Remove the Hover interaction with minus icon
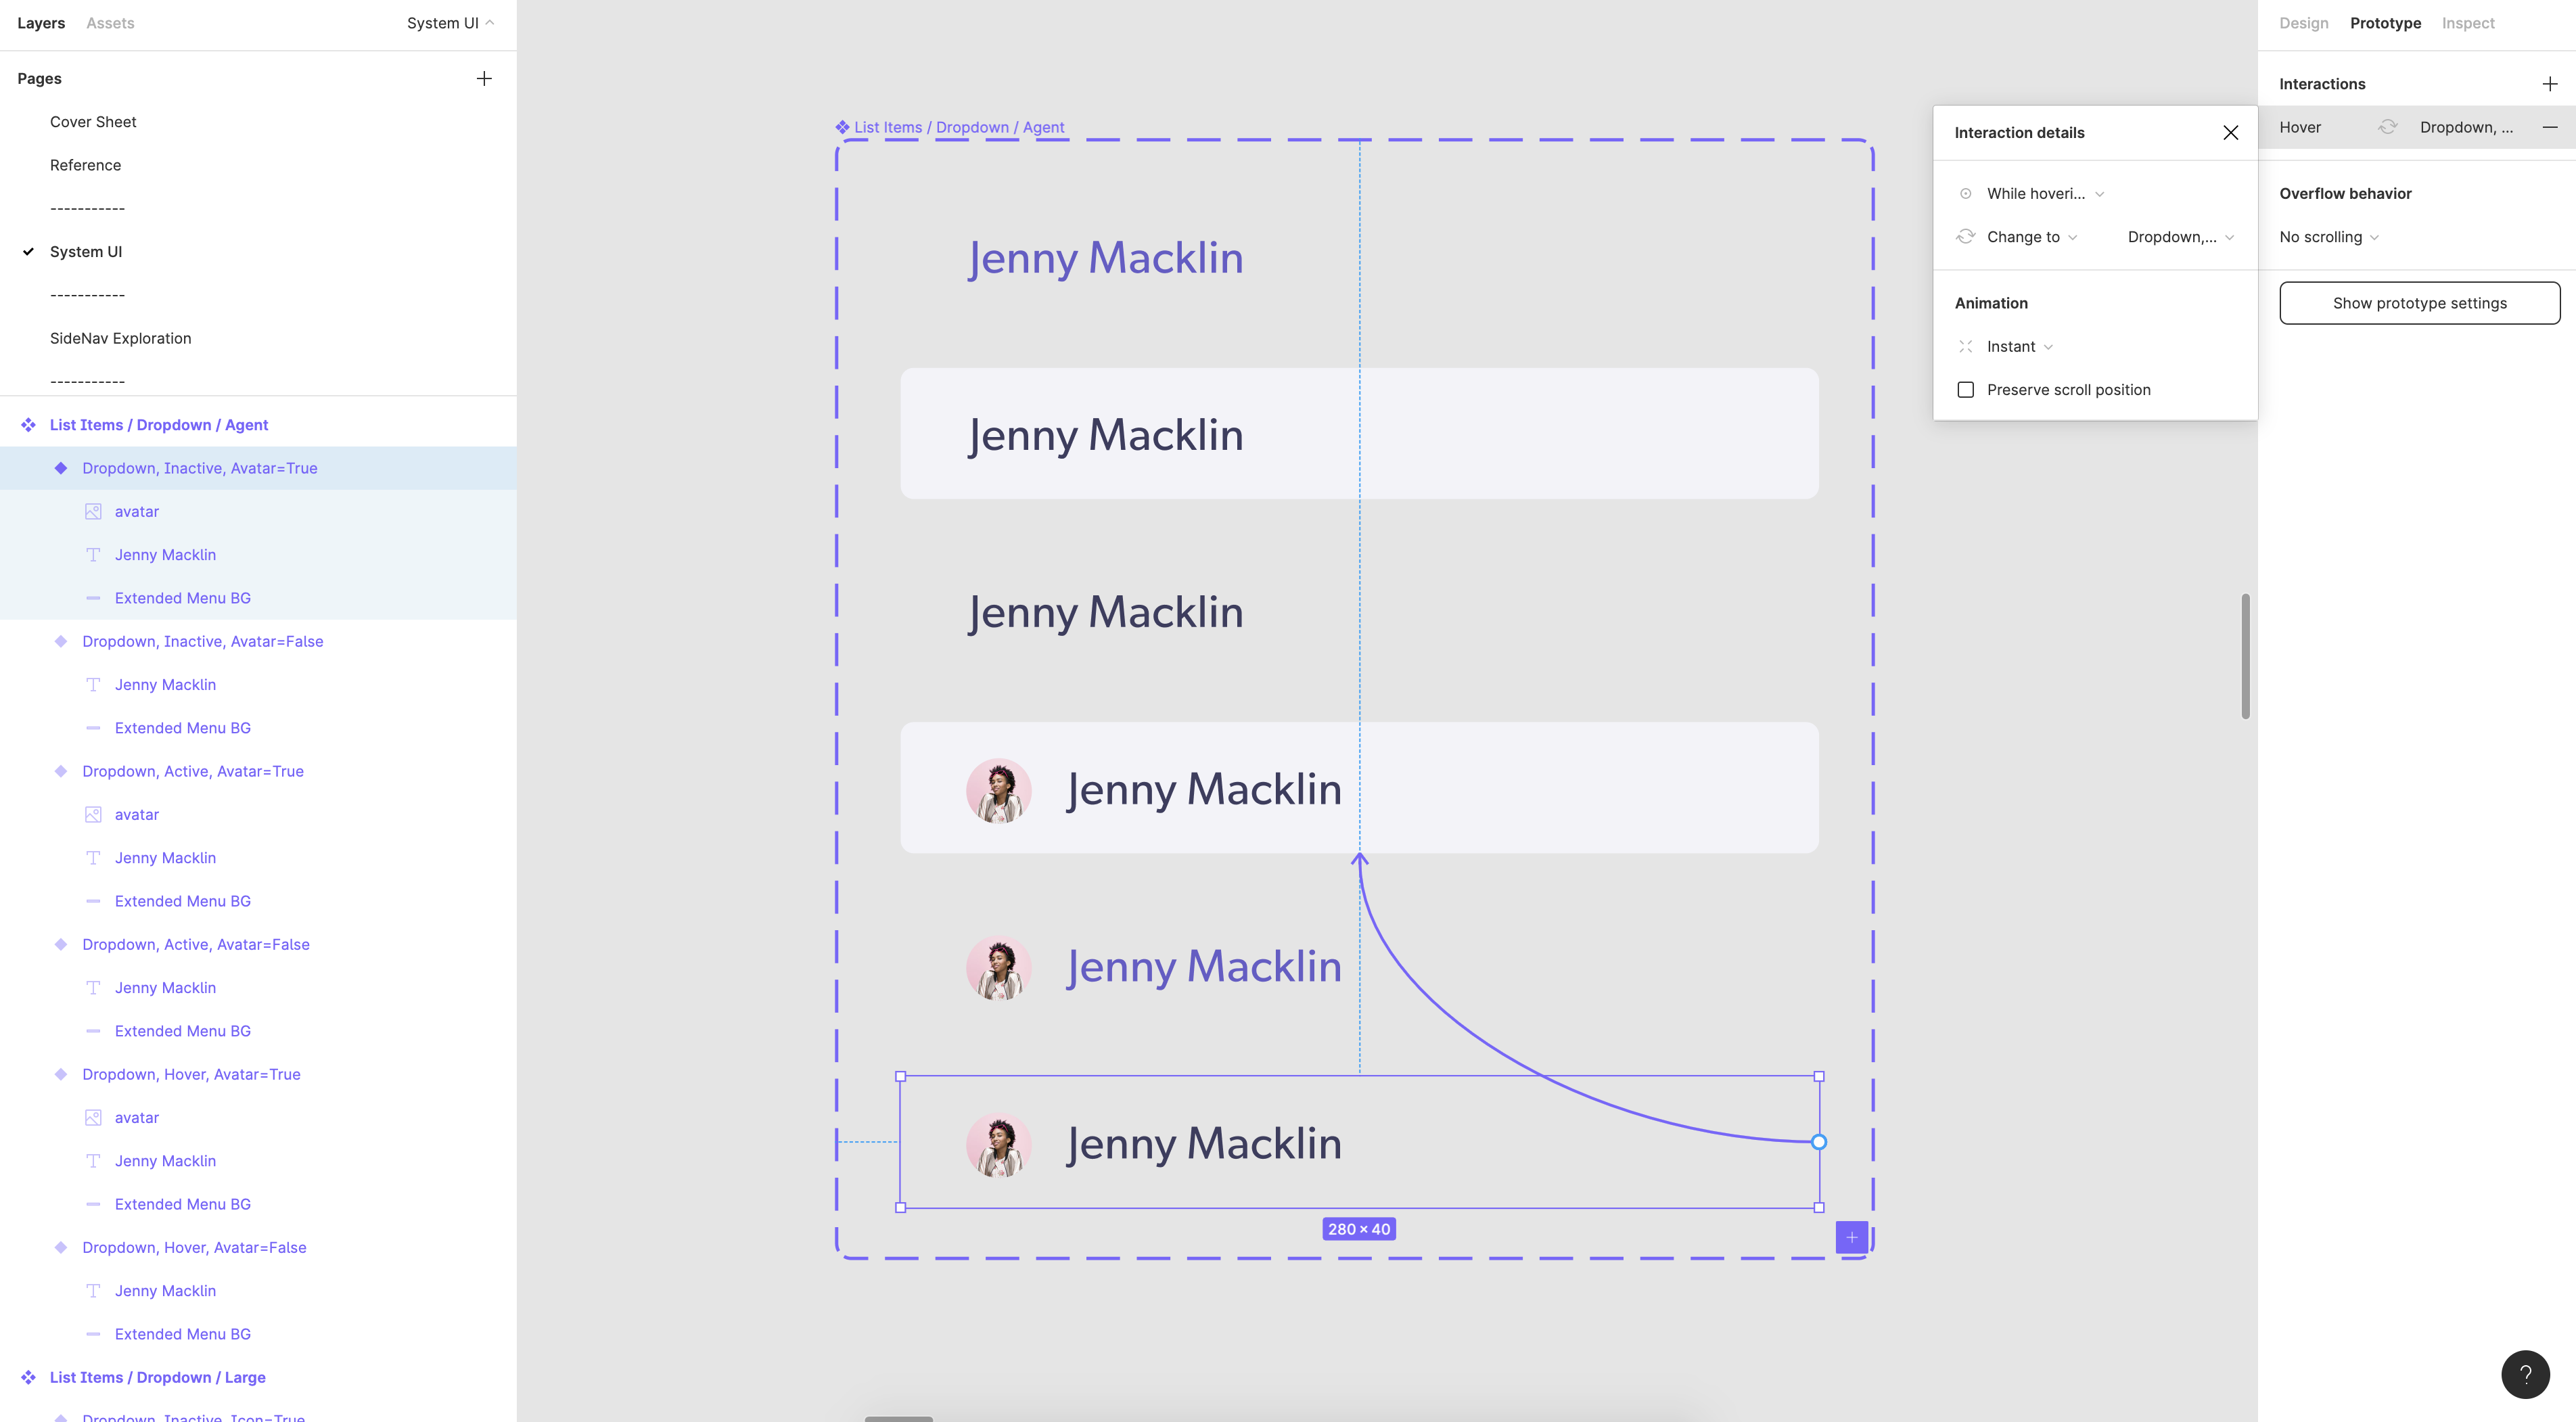 click(2549, 127)
